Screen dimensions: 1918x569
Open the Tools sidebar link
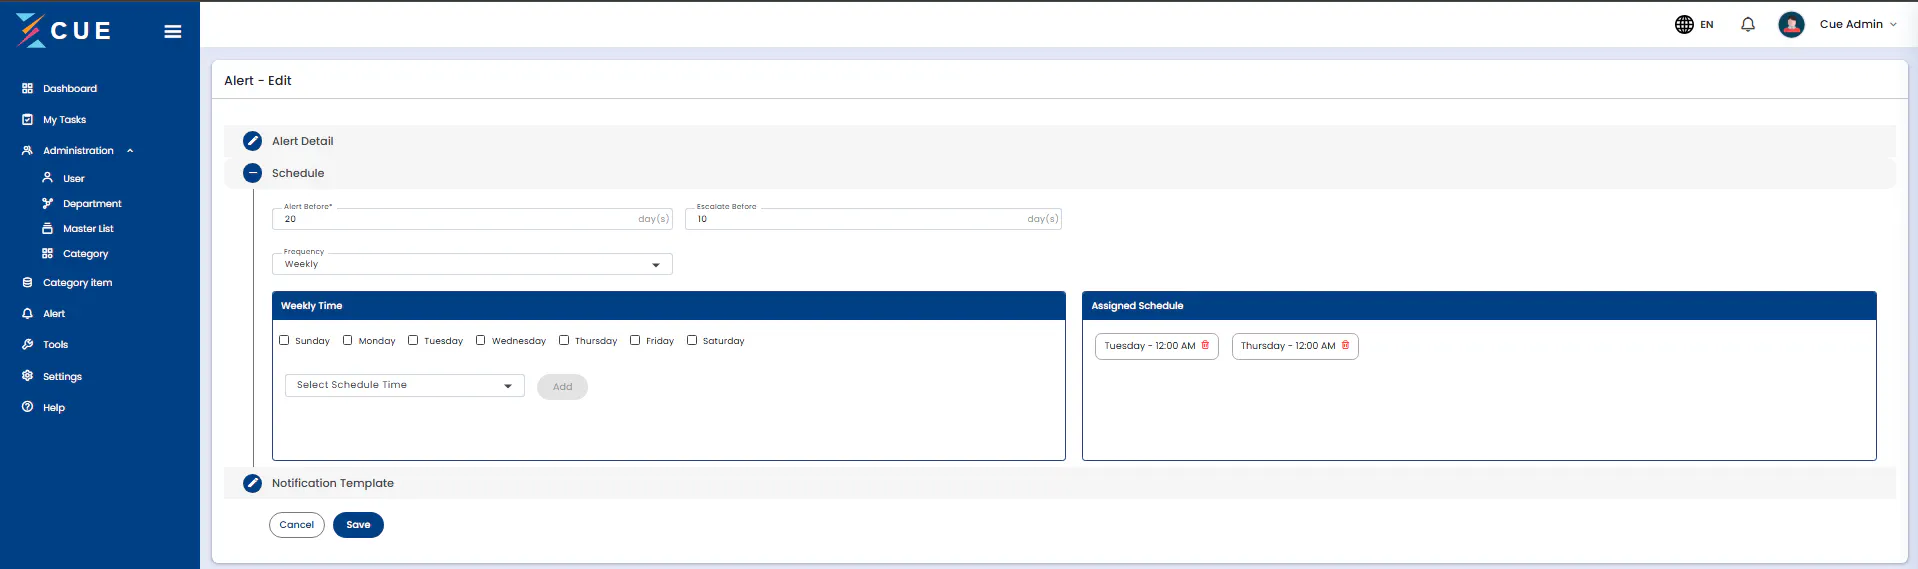tap(55, 345)
